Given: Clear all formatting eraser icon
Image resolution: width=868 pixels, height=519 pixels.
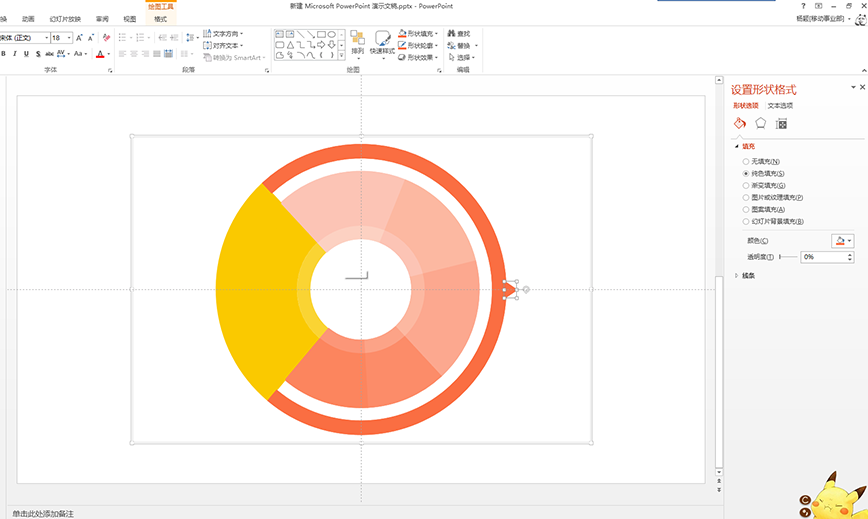Looking at the screenshot, I should coord(106,38).
